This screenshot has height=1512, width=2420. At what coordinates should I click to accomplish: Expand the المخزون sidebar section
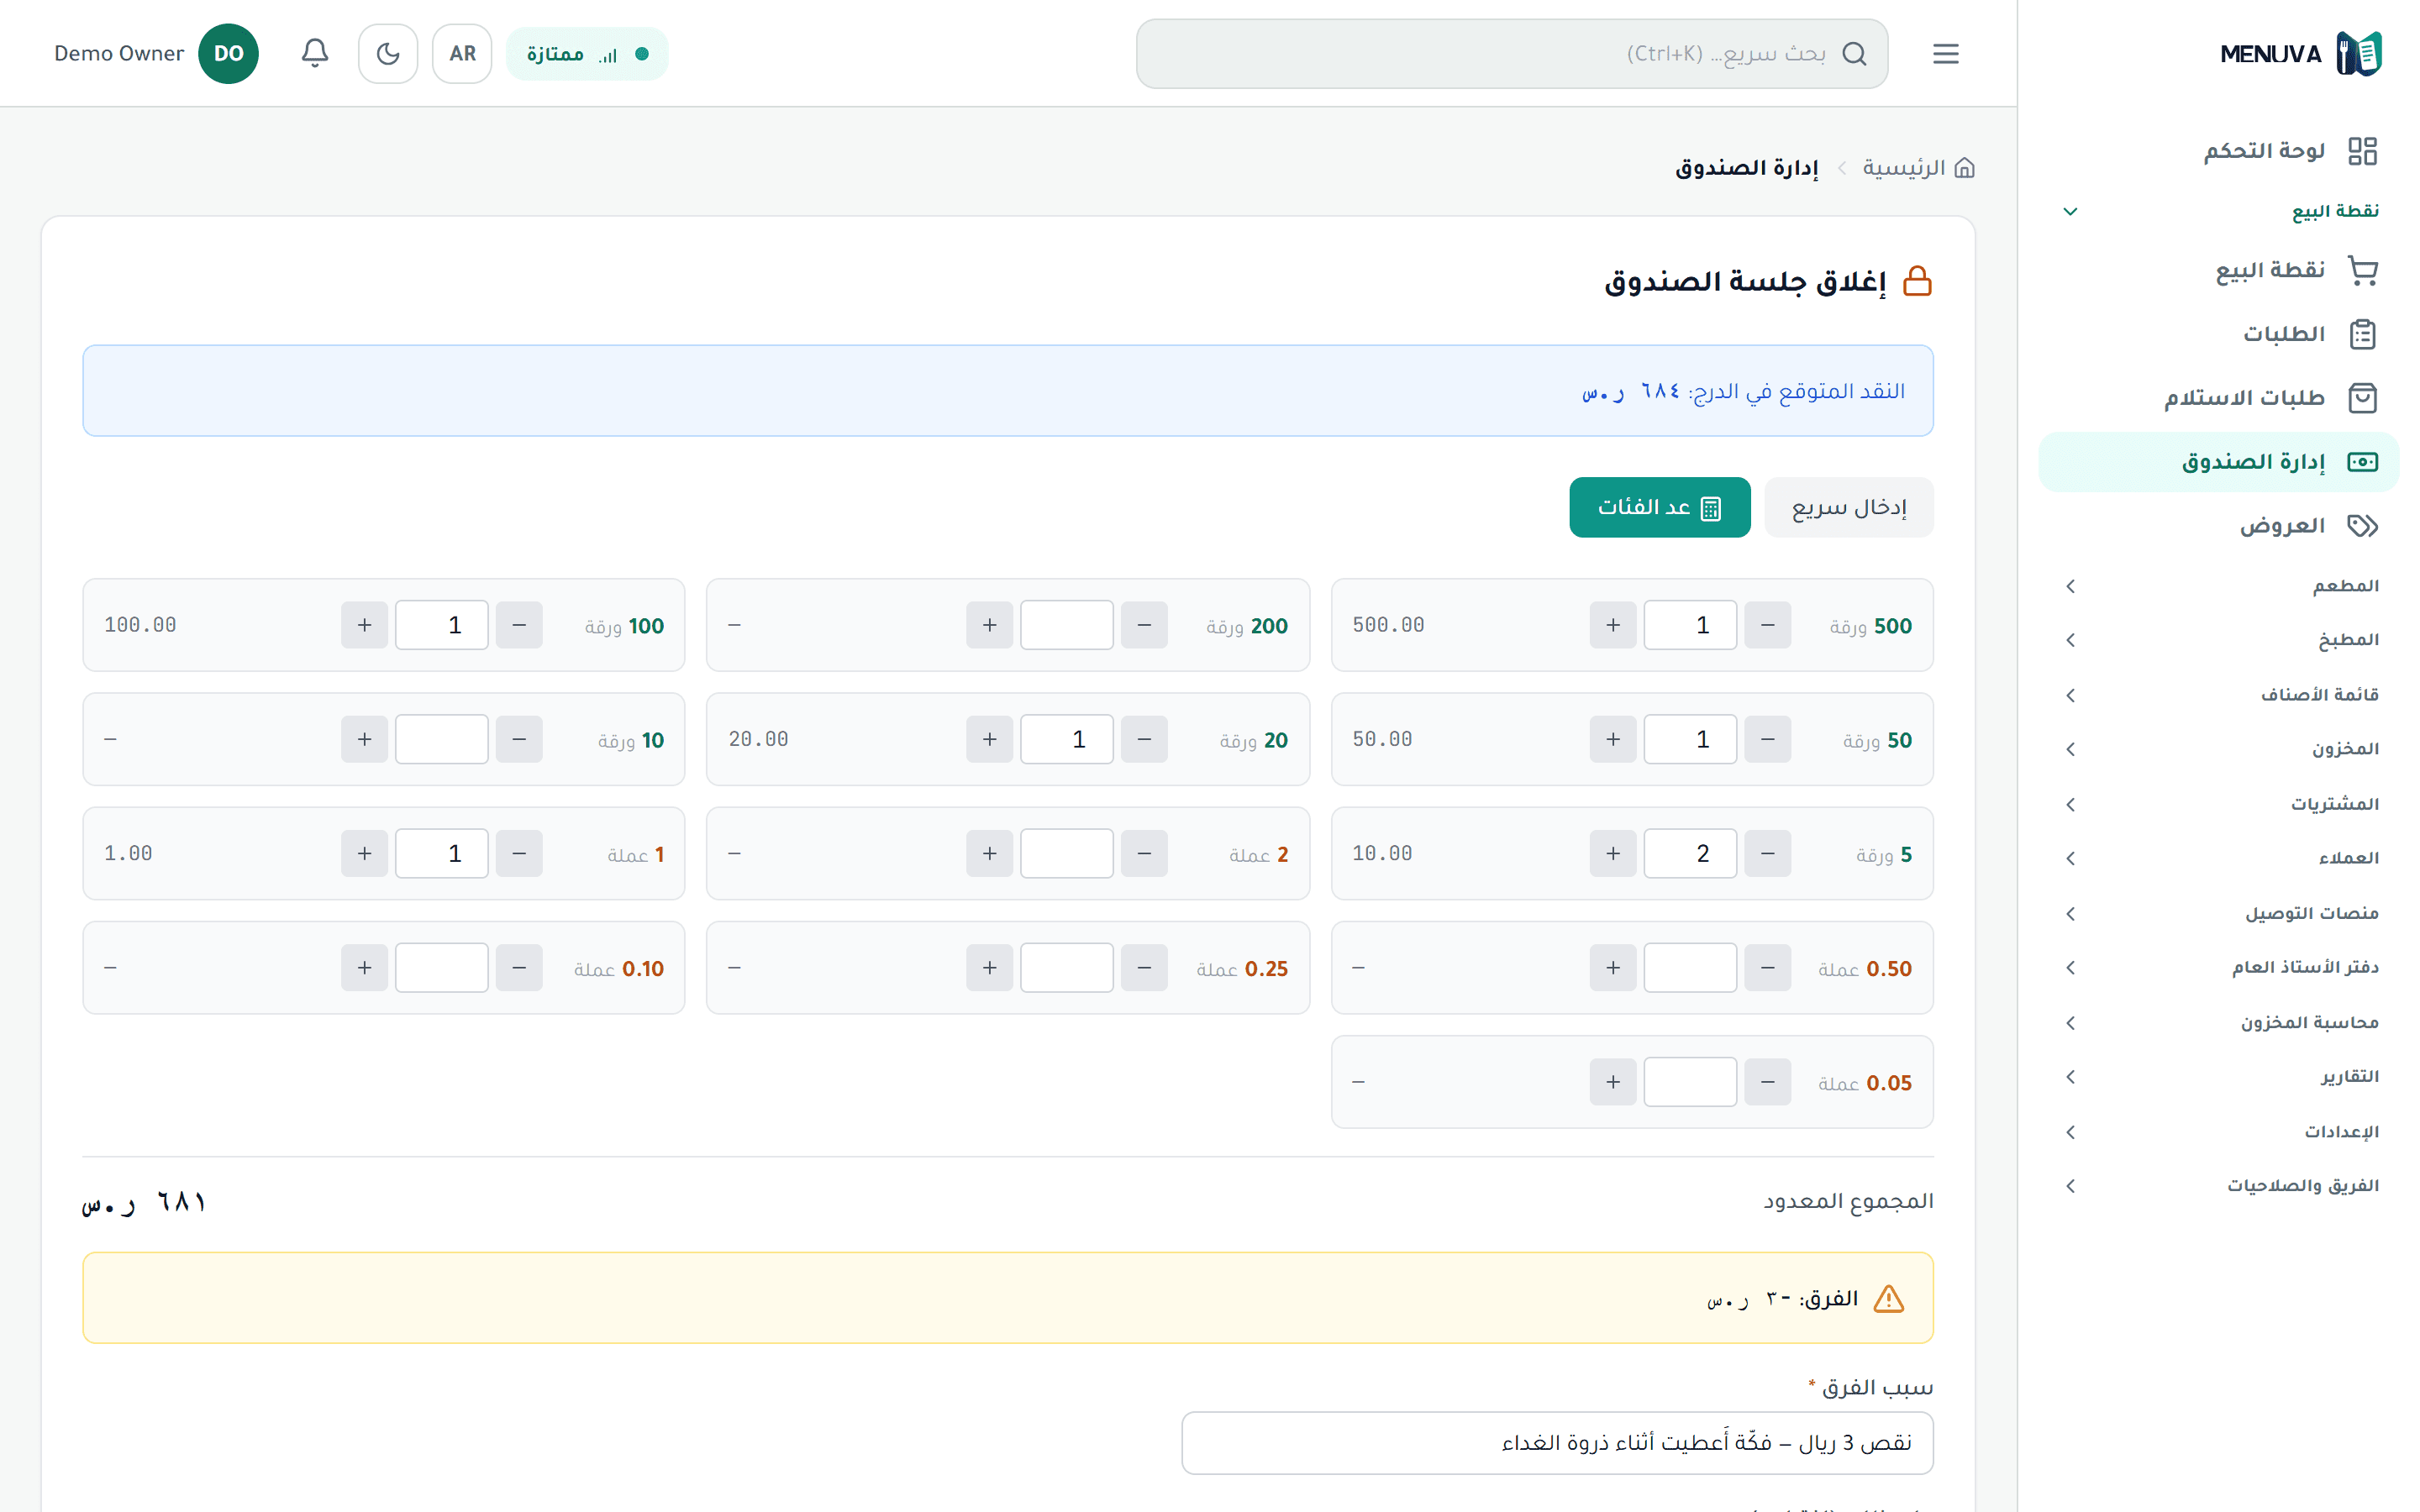point(2219,749)
